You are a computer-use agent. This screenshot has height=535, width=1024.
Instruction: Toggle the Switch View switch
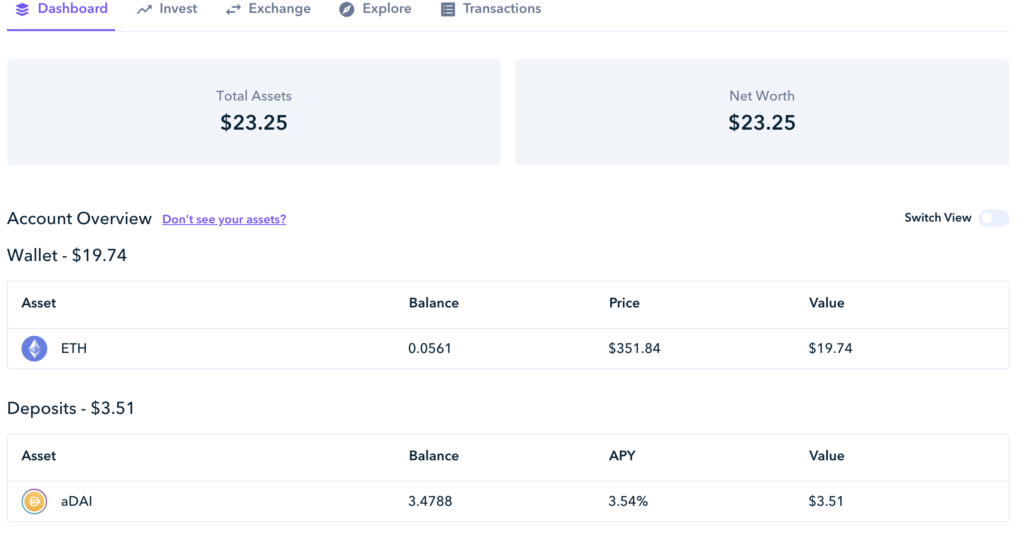[x=993, y=218]
